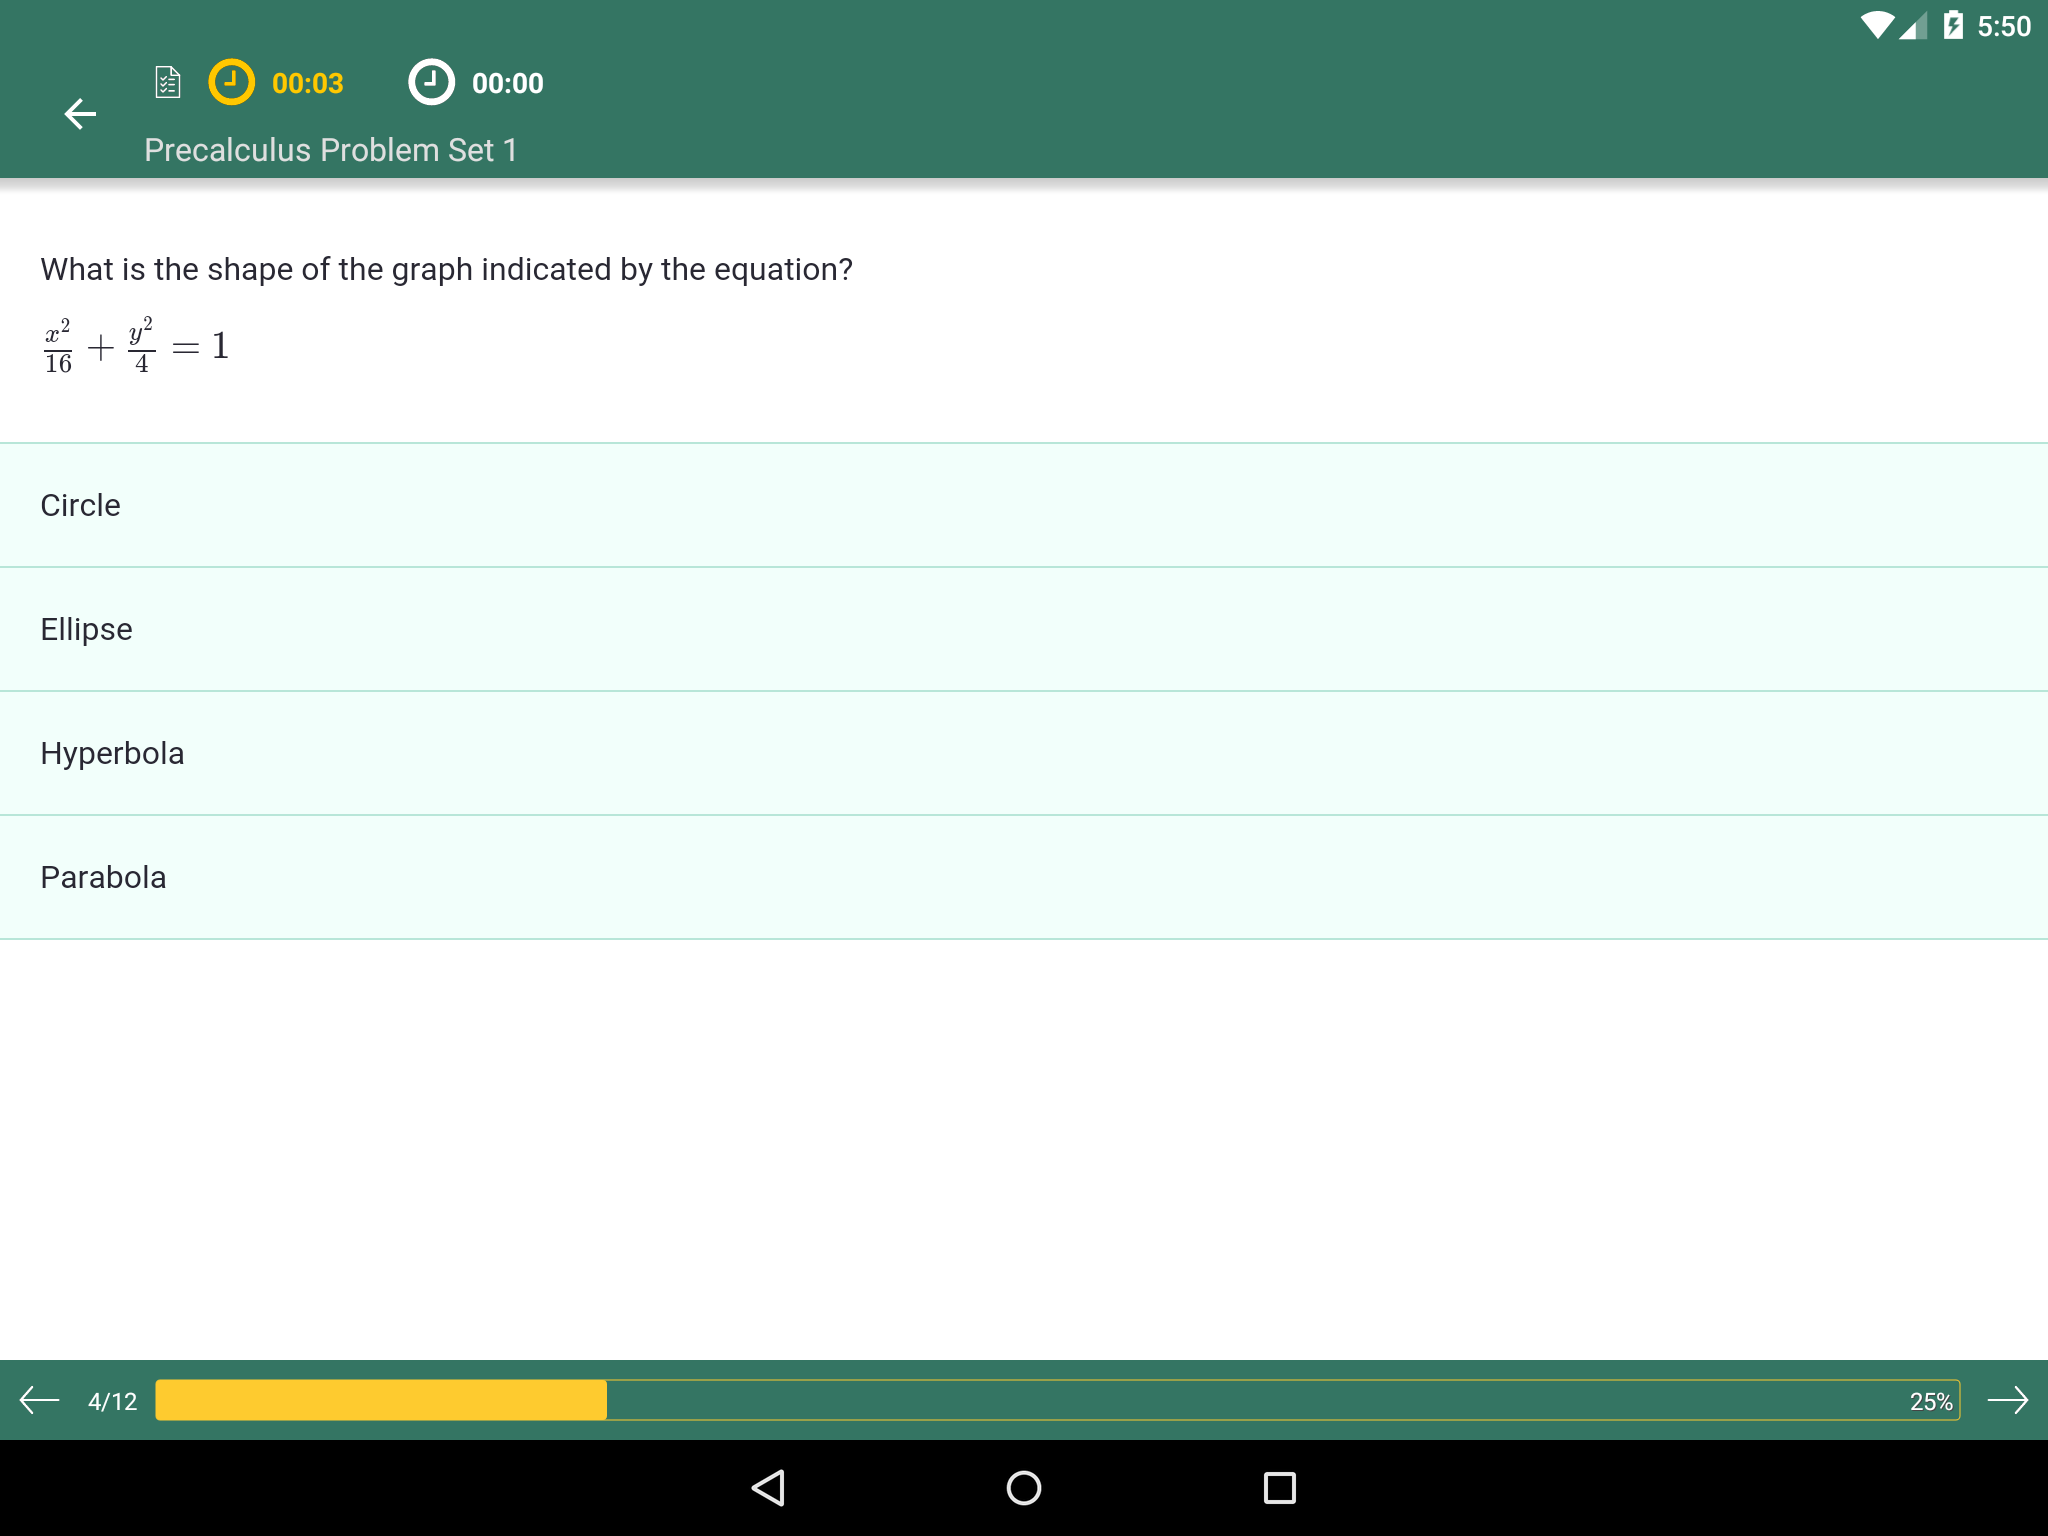Tap the 4/12 question counter
2048x1536 pixels.
pyautogui.click(x=112, y=1401)
